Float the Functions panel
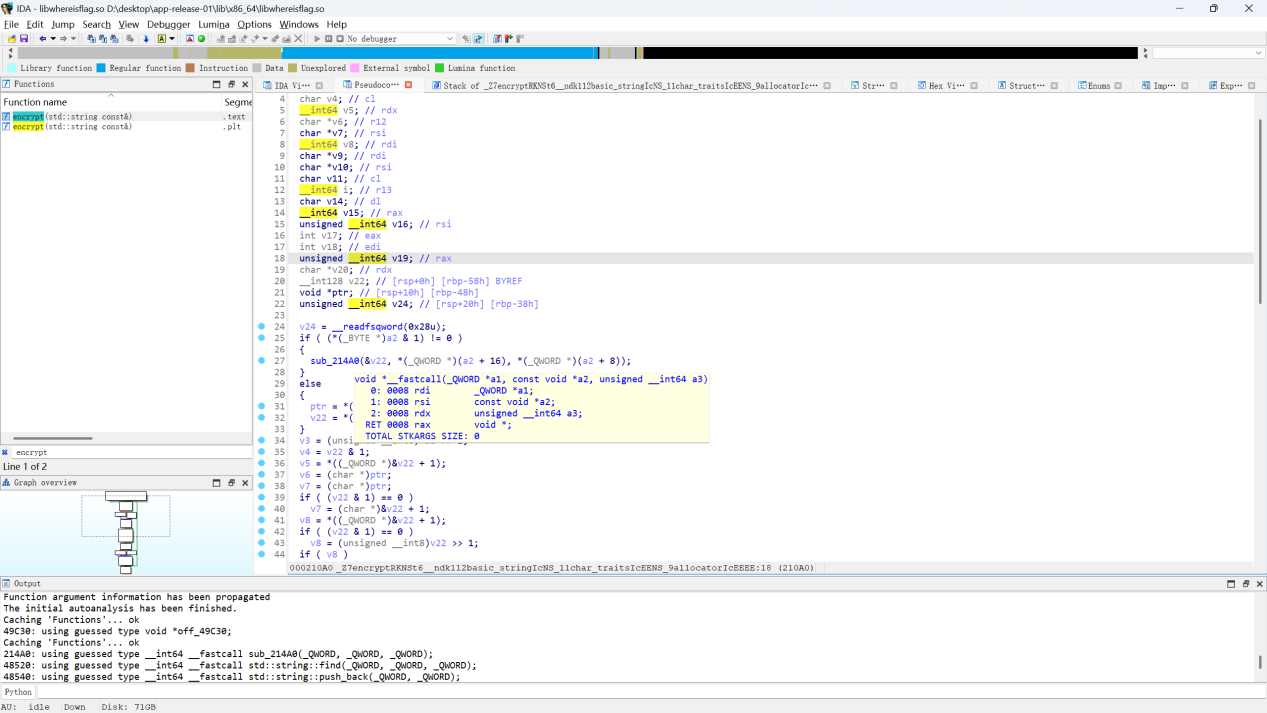The image size is (1267, 713). [231, 84]
